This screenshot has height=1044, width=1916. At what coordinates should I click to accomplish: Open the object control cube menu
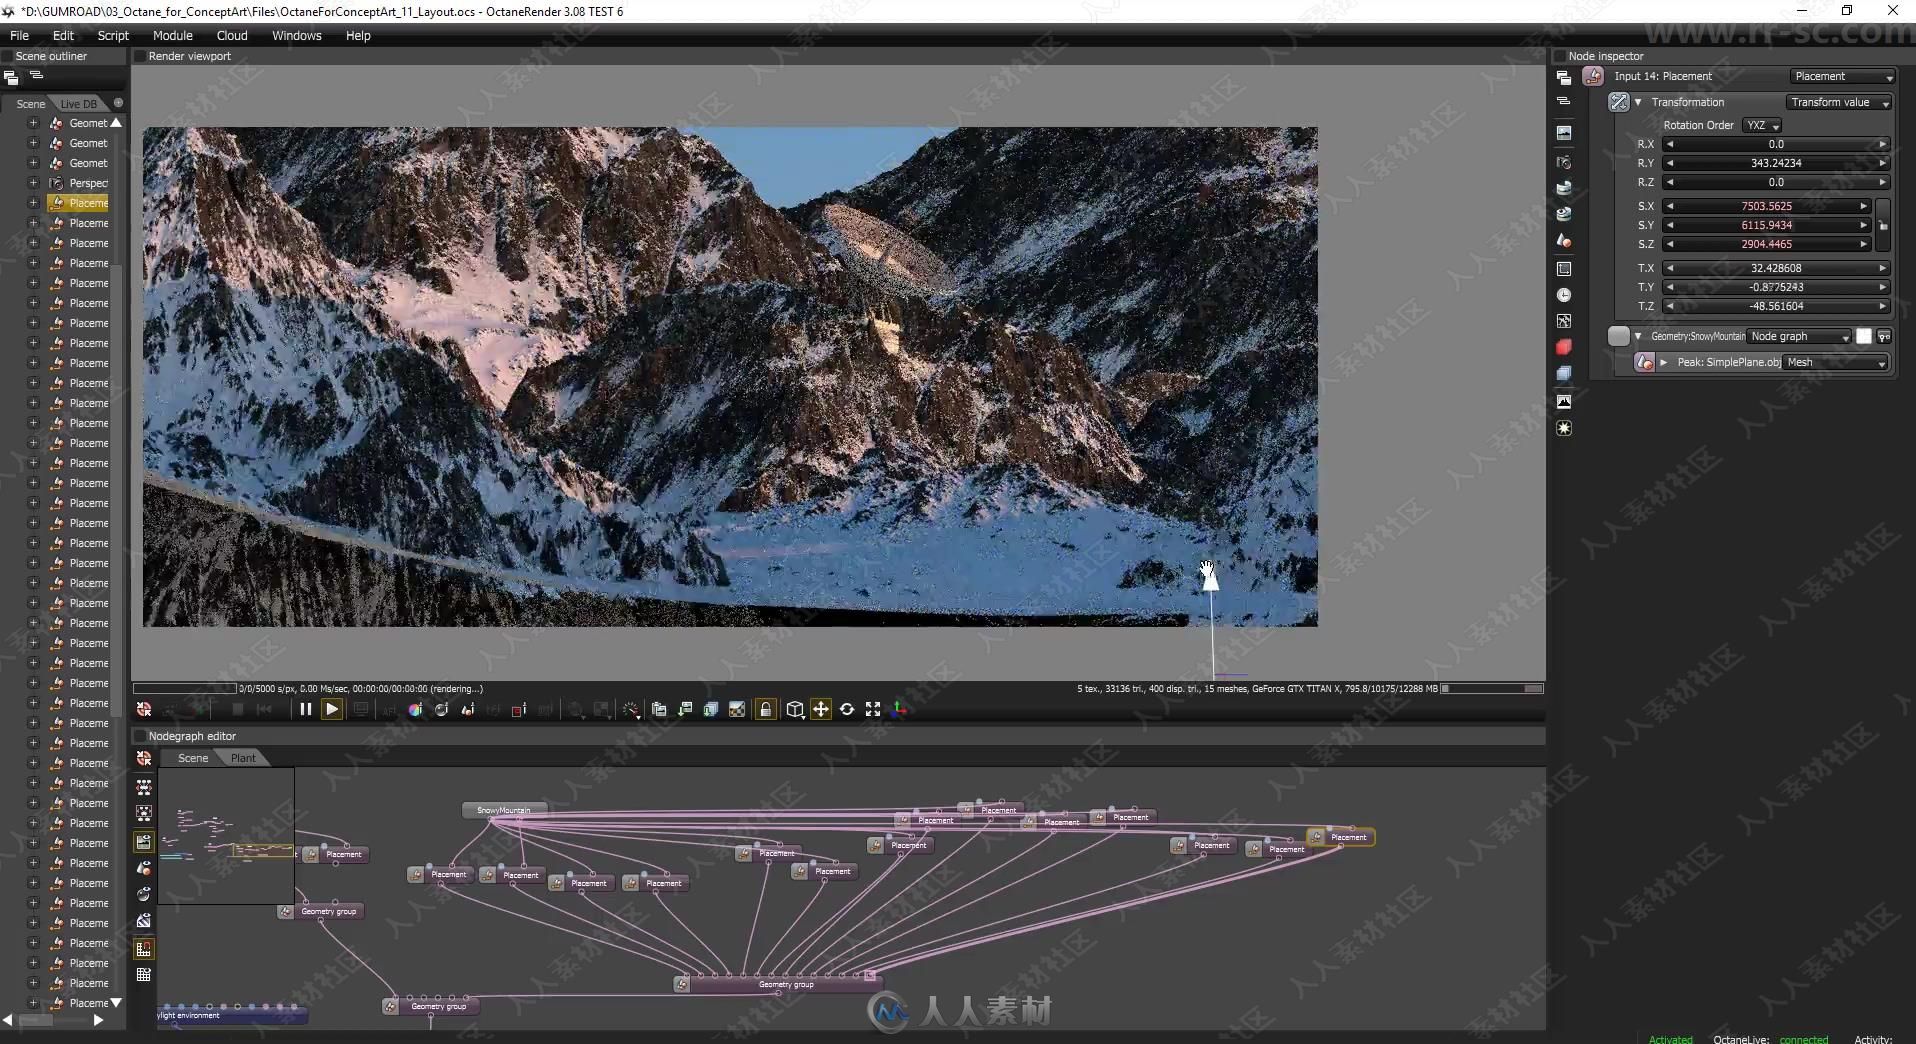click(795, 709)
